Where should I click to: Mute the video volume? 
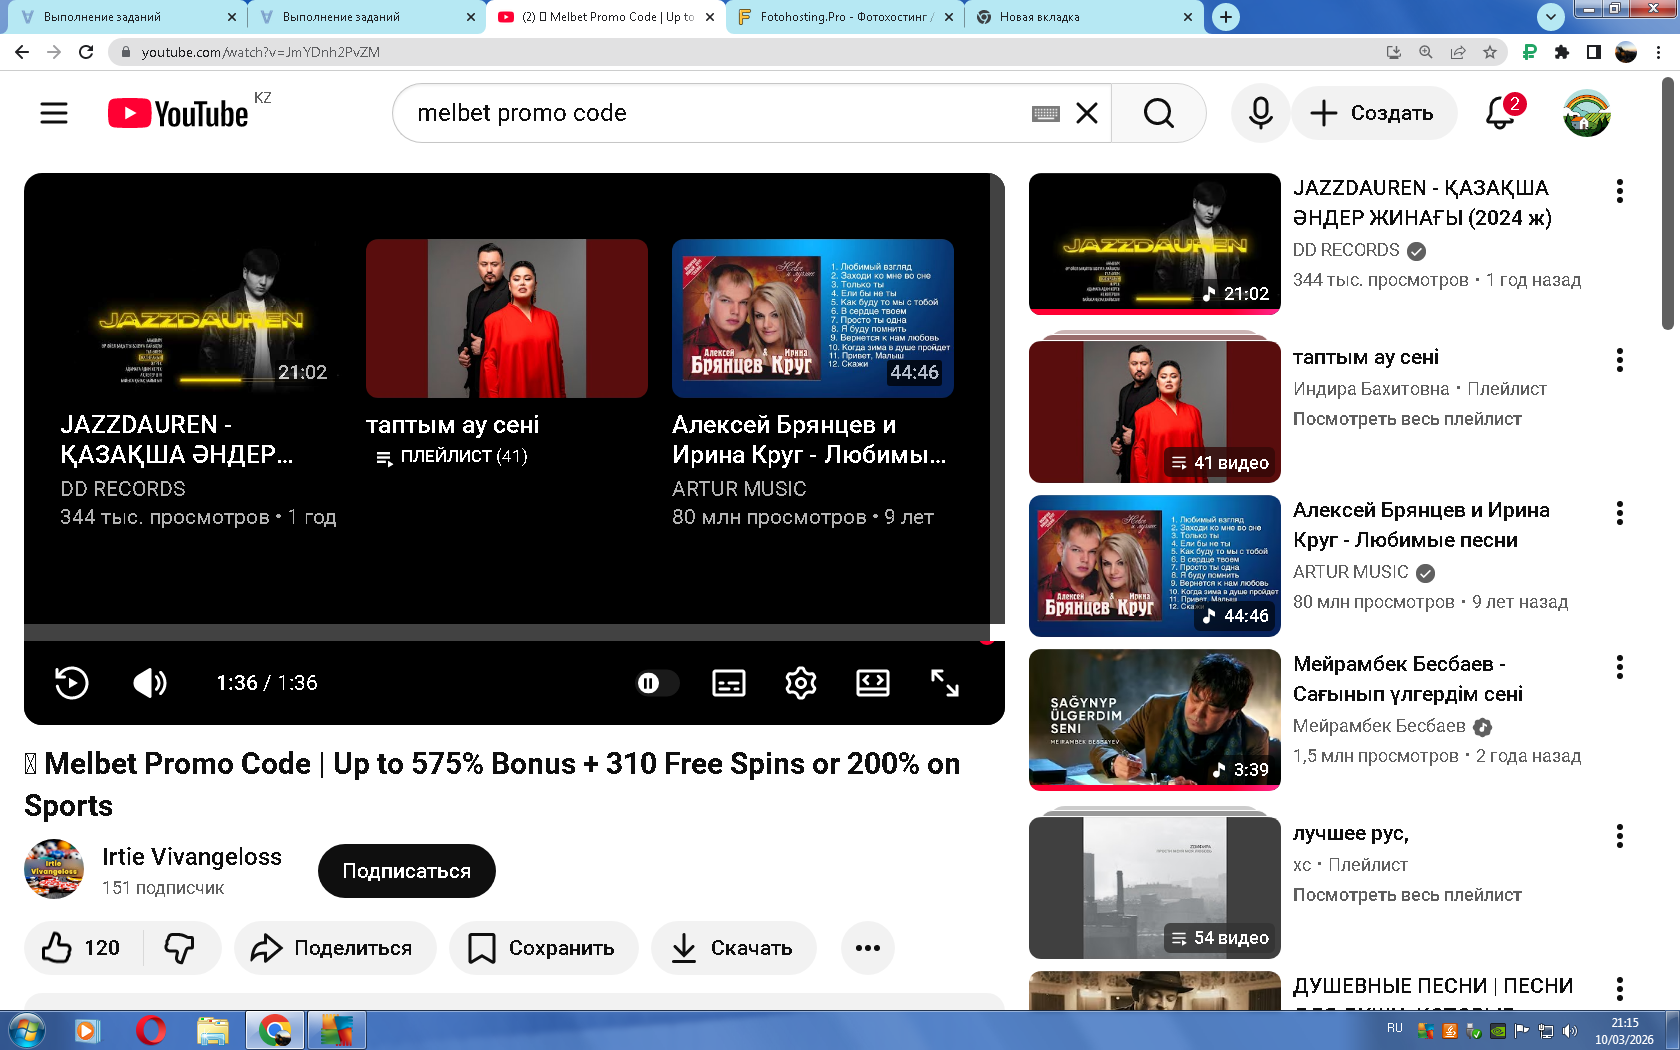pos(149,683)
